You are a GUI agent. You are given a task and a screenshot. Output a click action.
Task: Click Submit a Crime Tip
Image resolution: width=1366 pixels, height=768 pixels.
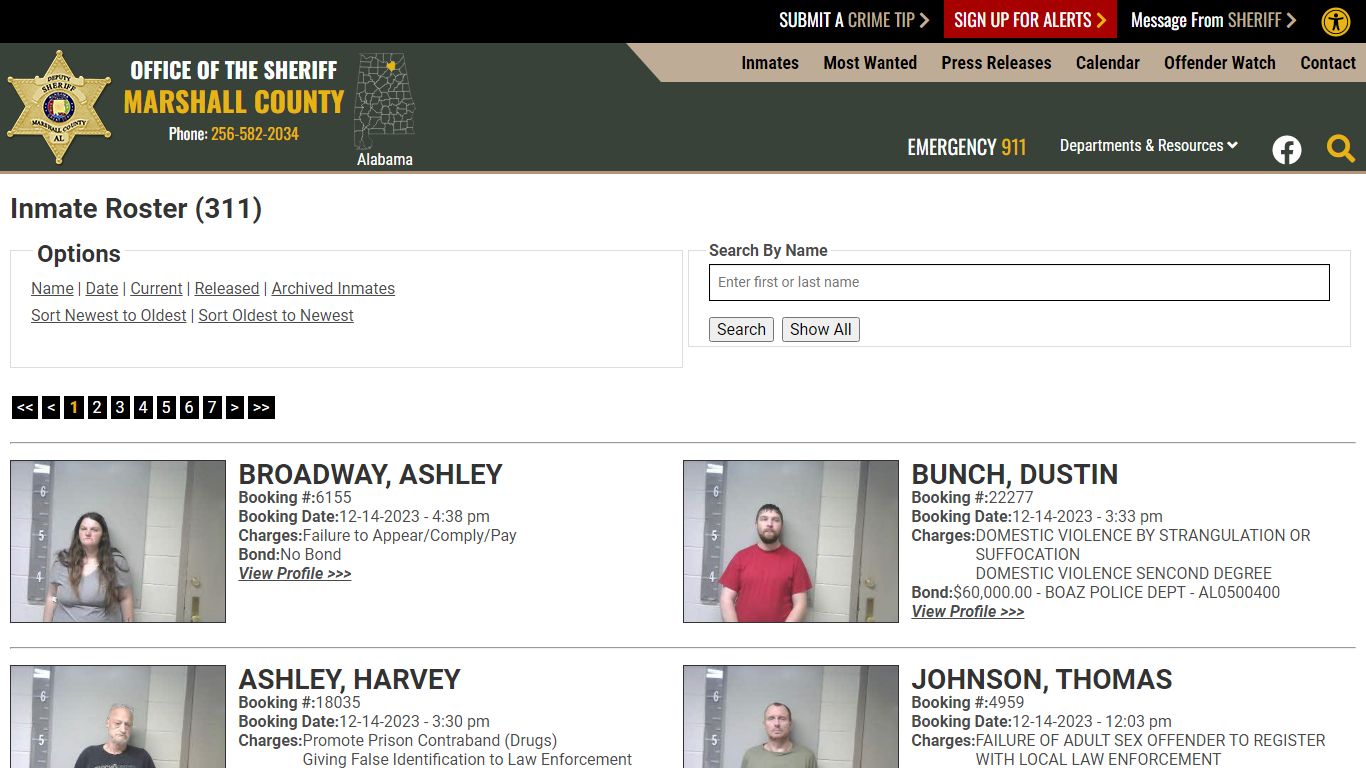(854, 20)
